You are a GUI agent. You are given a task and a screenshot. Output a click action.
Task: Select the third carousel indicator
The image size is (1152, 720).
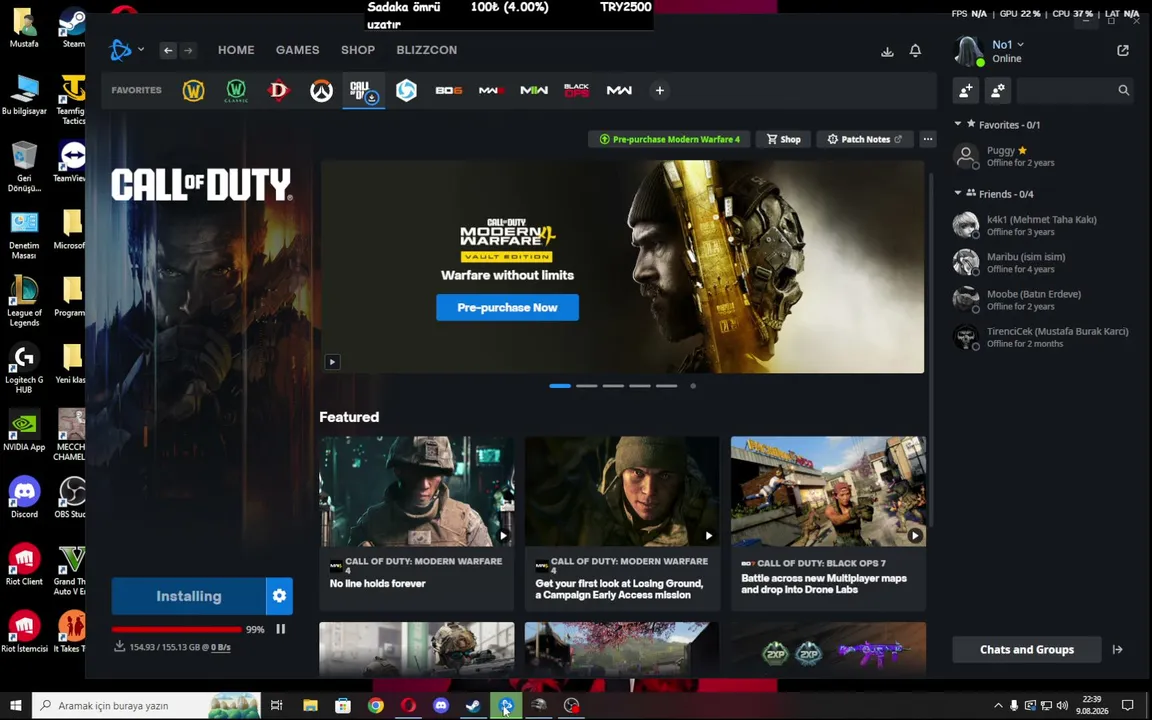613,386
